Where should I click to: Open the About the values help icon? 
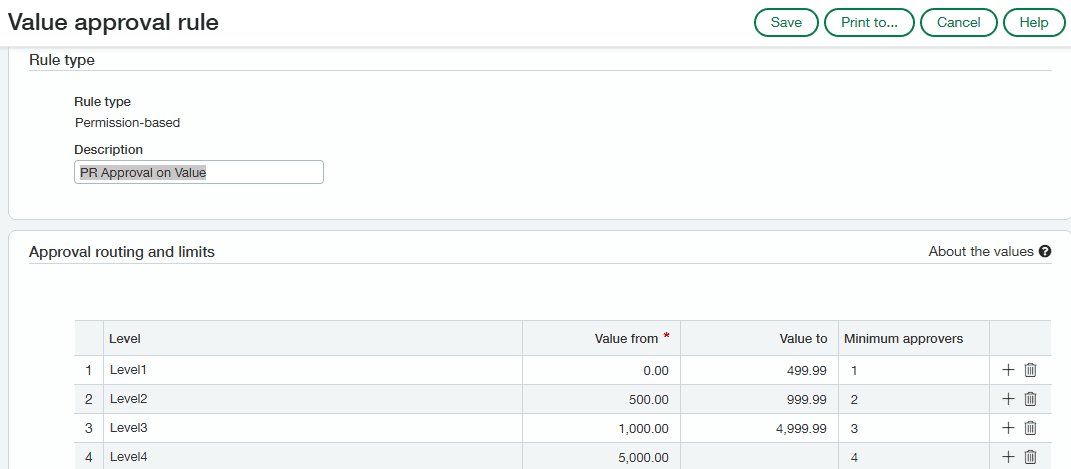coord(1044,251)
